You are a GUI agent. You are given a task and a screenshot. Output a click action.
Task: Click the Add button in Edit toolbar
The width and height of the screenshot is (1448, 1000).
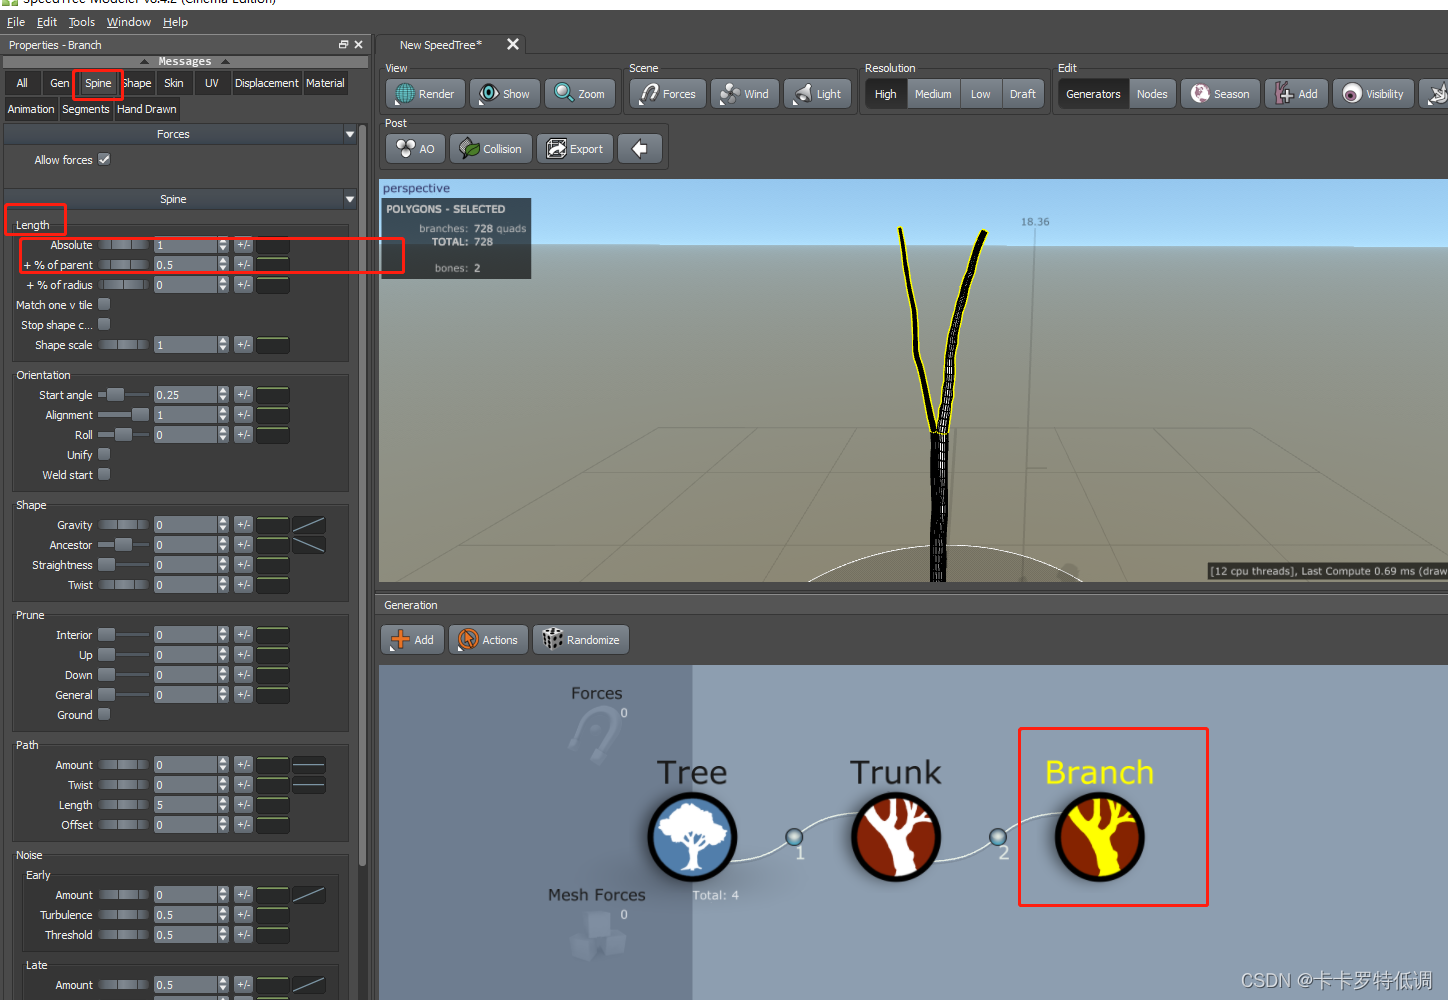[x=1296, y=94]
